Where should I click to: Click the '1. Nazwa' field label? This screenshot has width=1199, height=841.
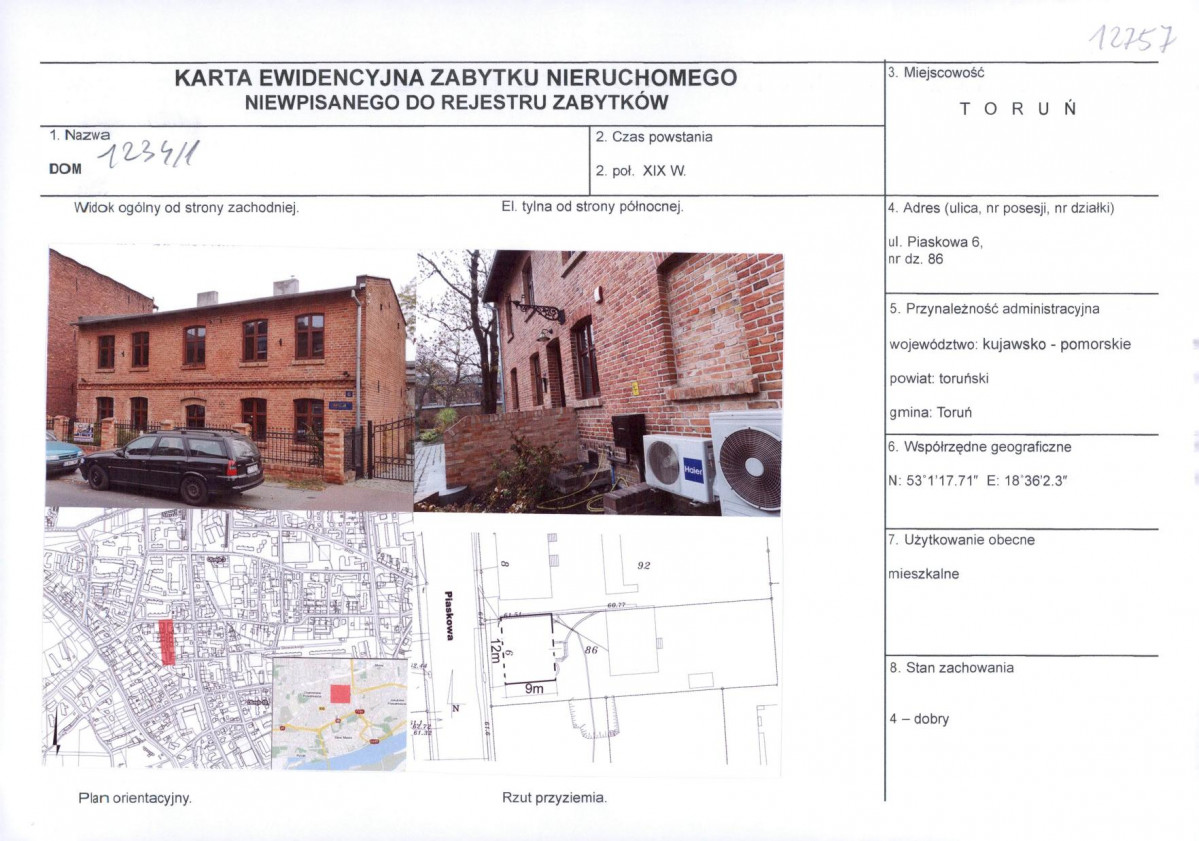click(80, 135)
